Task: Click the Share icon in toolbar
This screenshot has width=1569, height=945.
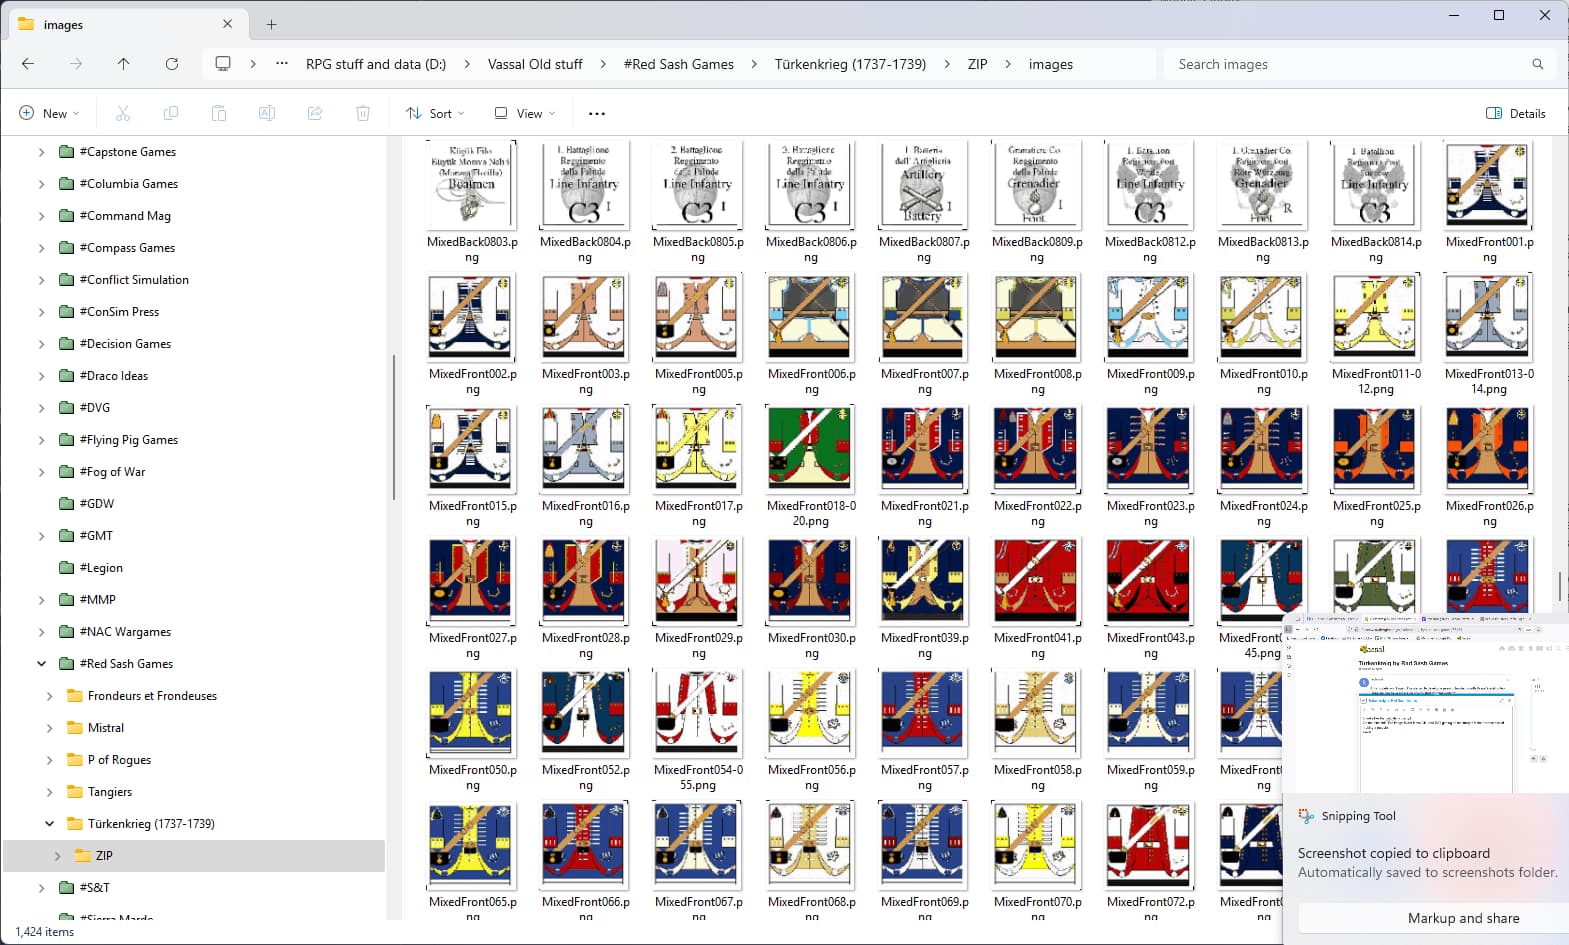Action: [x=315, y=113]
